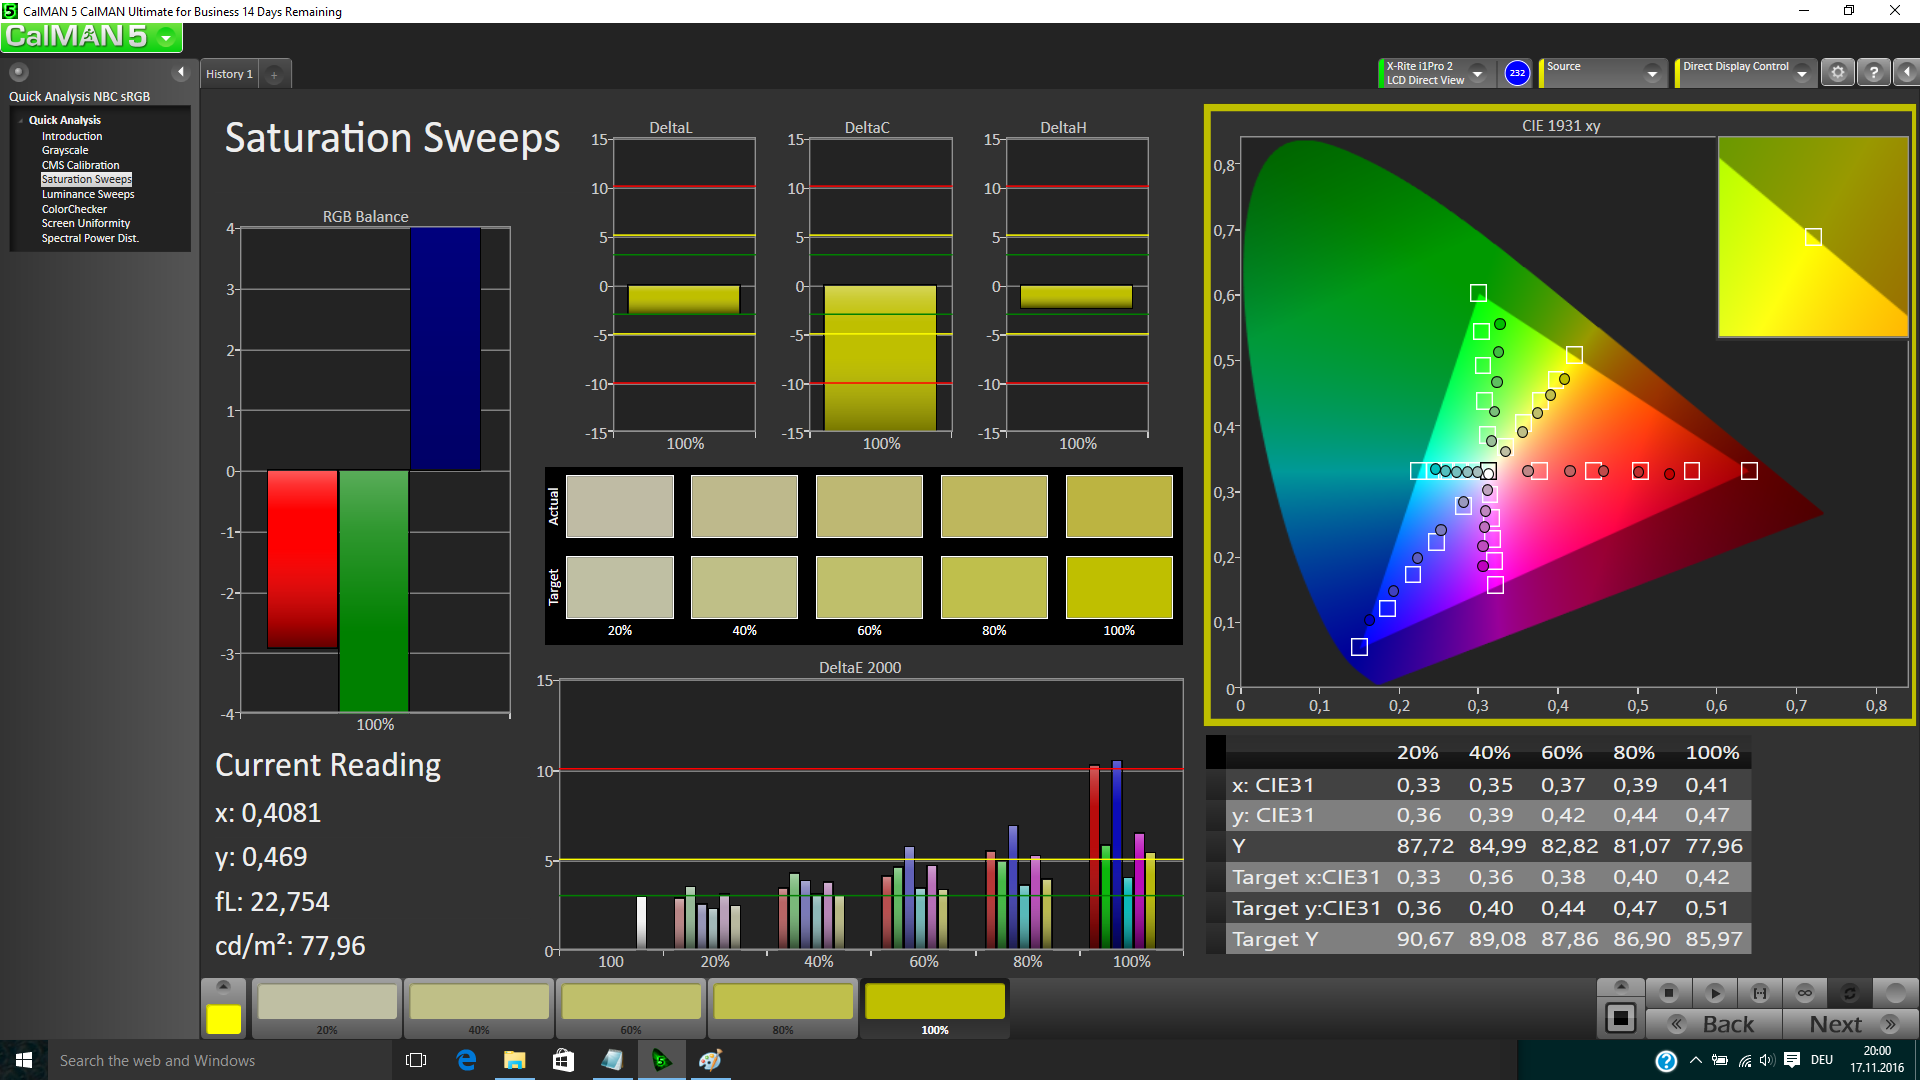Open the help question mark icon
Viewport: 1920px width, 1080px height.
[1873, 73]
